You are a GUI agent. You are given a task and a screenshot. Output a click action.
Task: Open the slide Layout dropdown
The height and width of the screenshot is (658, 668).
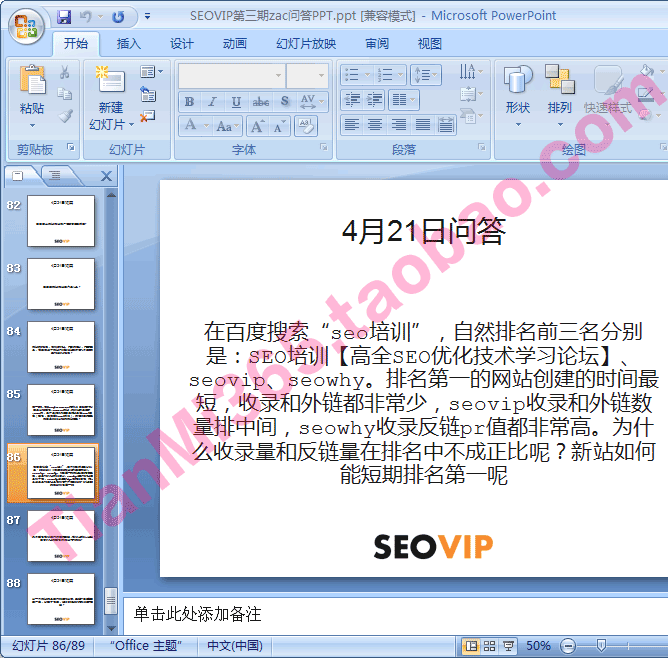[x=152, y=72]
